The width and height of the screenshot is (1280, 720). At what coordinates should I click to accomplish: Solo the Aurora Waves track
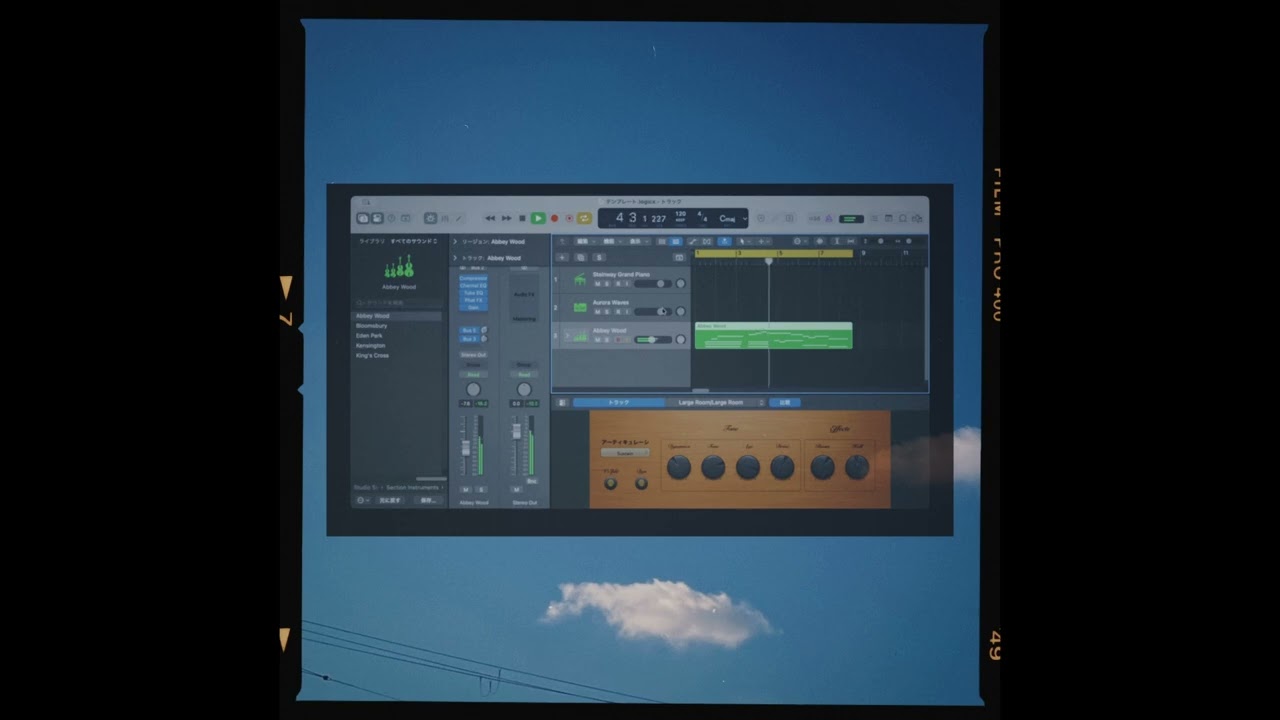(x=607, y=312)
